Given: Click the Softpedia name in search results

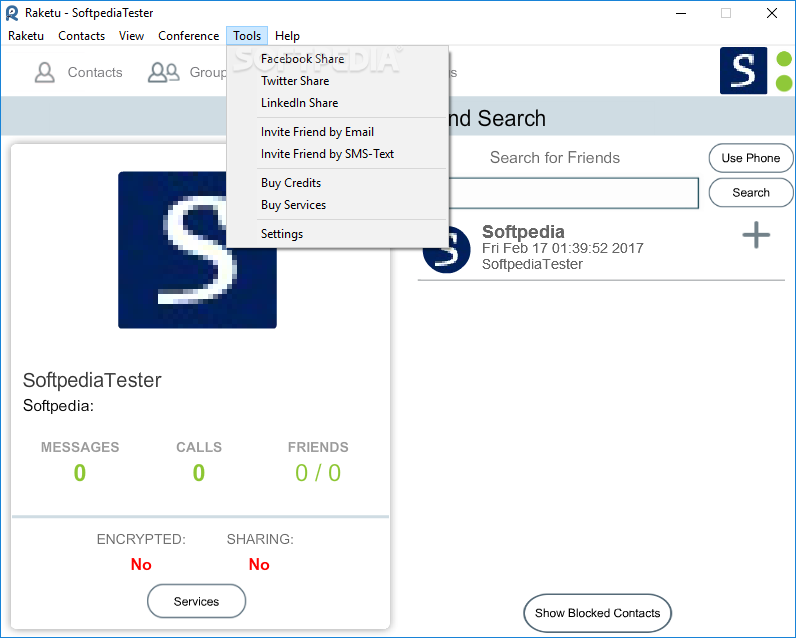Looking at the screenshot, I should click(523, 232).
